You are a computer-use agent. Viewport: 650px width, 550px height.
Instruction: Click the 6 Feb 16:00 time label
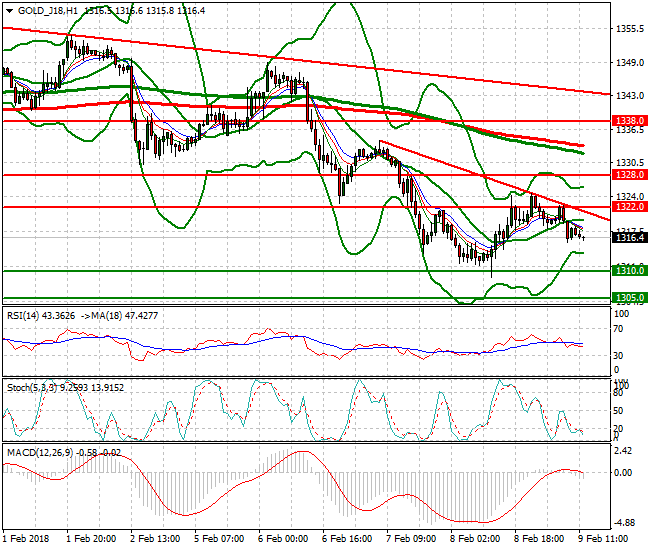347,539
